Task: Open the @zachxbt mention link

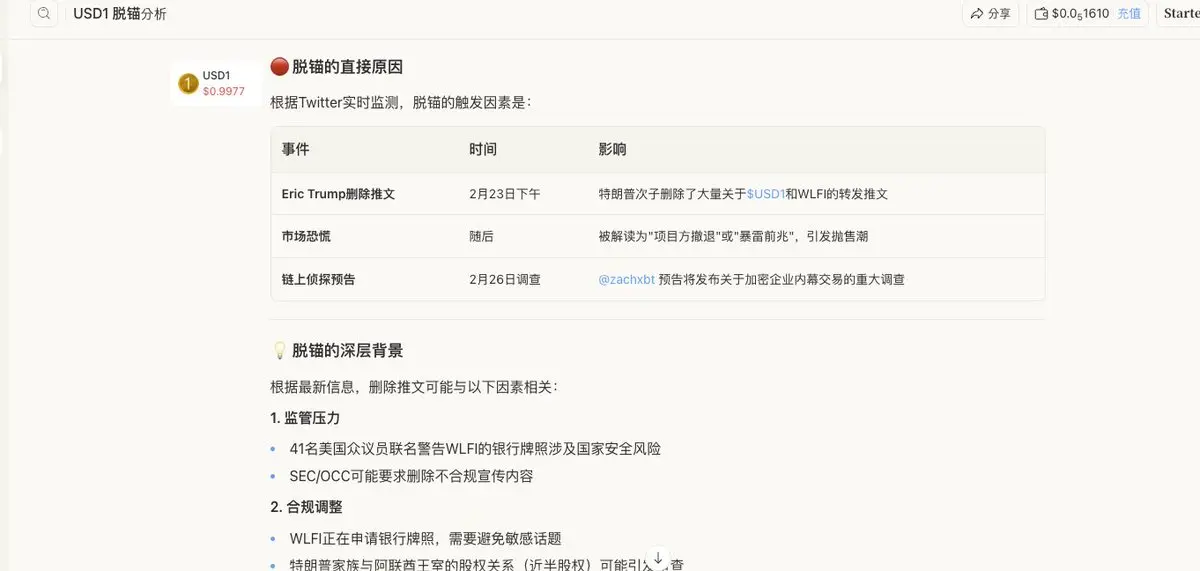Action: pos(626,280)
